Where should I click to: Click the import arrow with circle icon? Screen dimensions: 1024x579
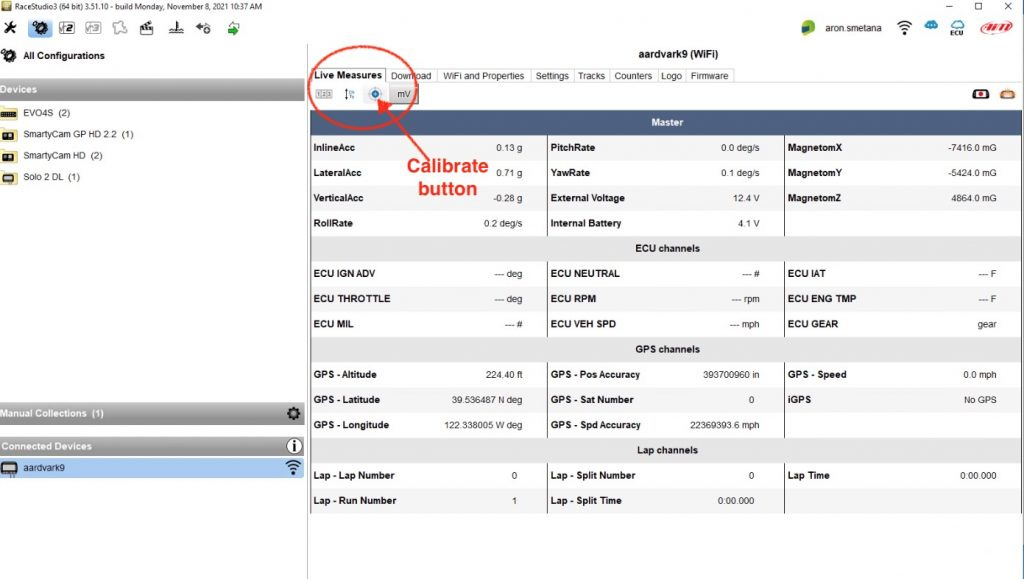coord(203,28)
